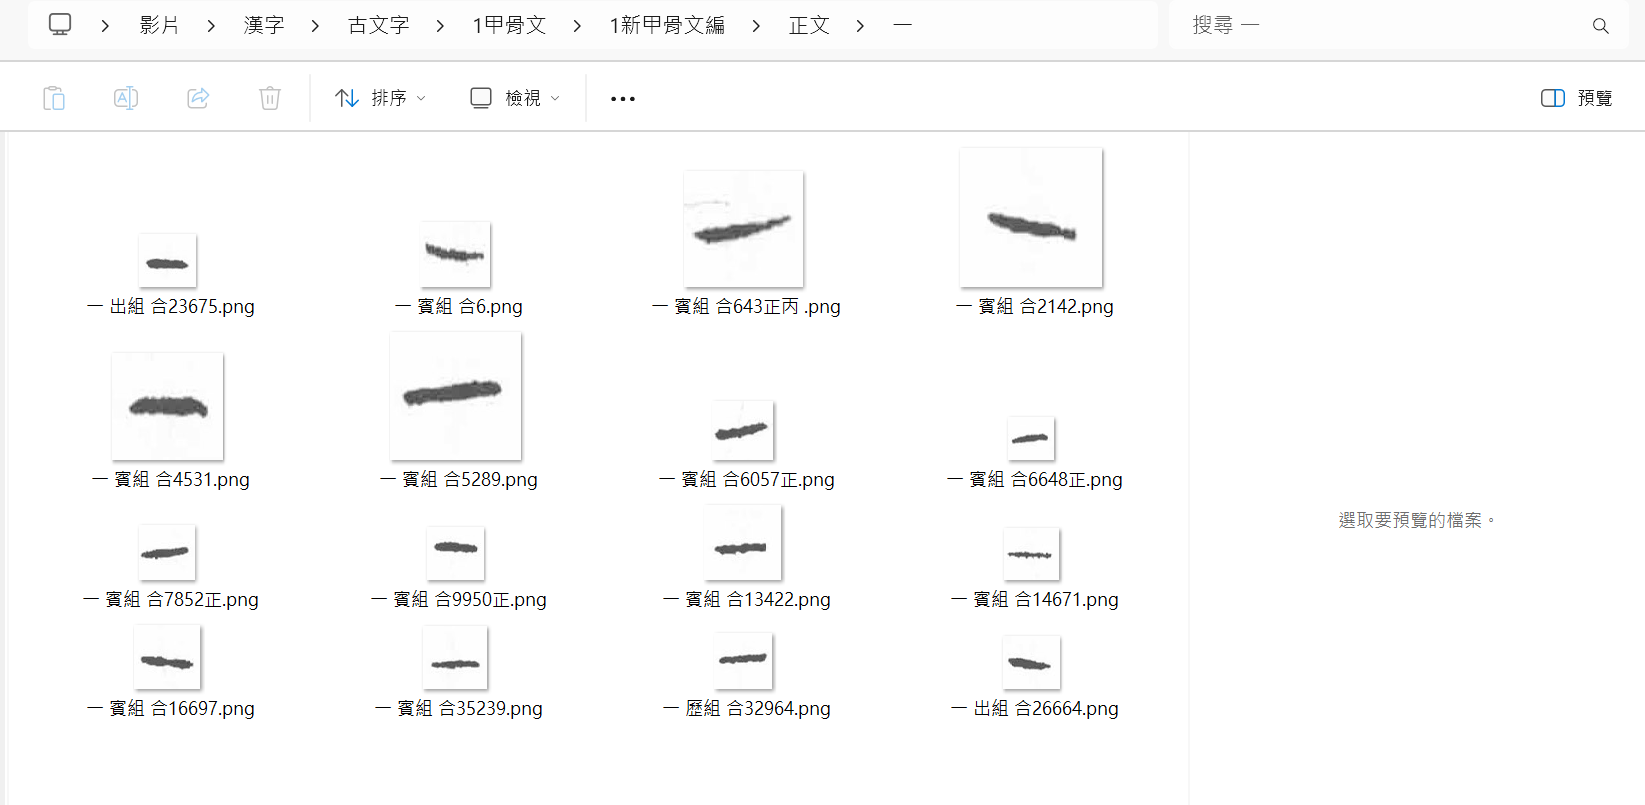
Task: Navigate to 漢字 breadcrumb folder
Action: coord(264,25)
